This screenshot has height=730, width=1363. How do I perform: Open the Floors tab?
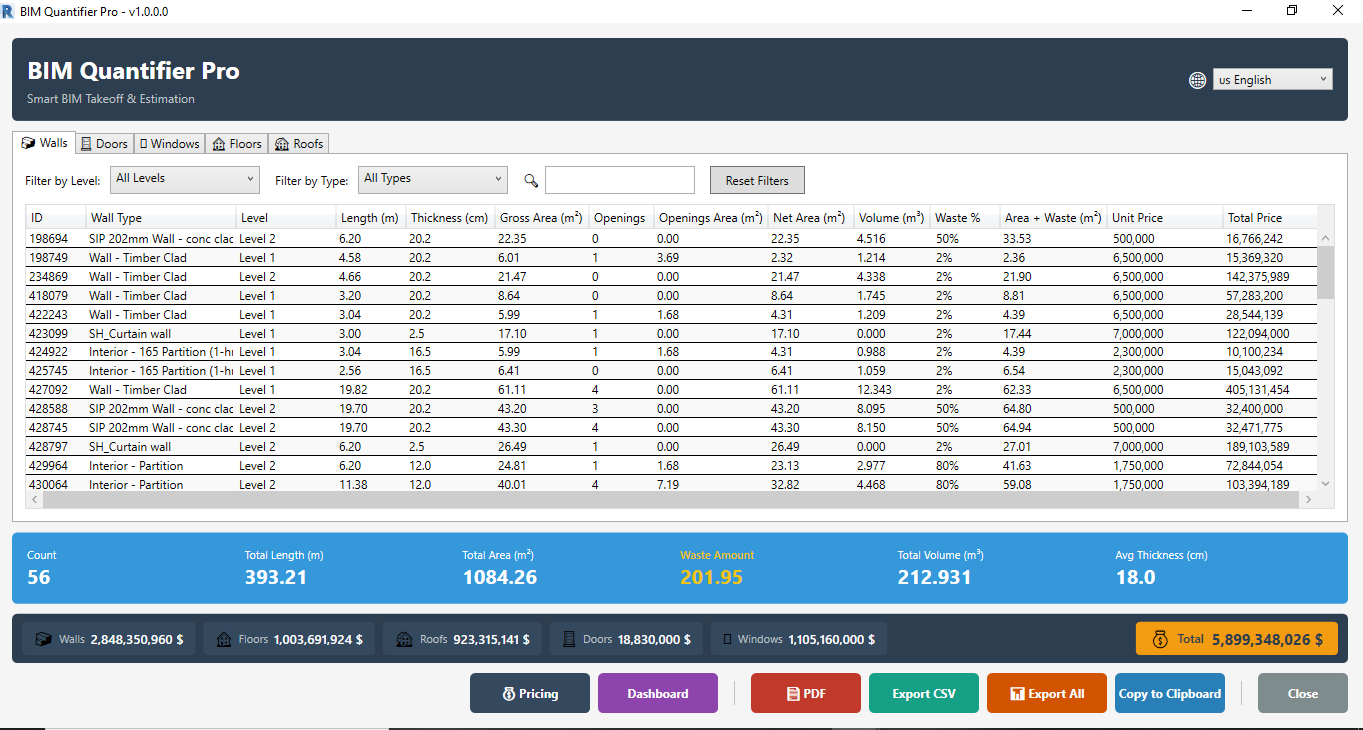pos(237,144)
